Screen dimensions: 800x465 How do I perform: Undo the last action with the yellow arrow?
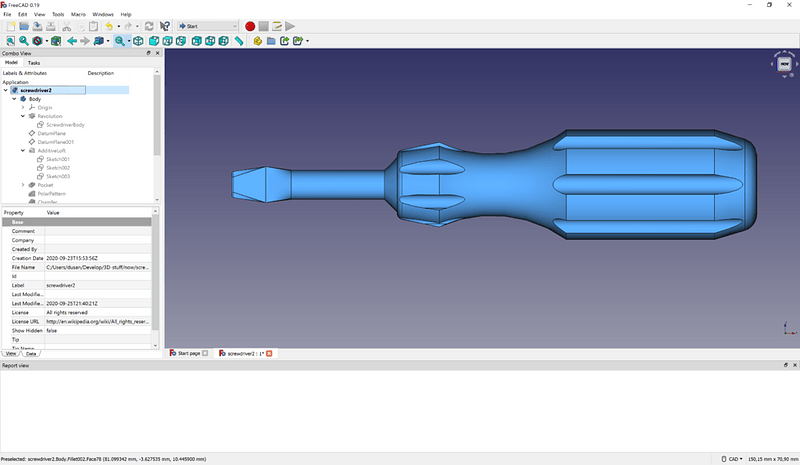coord(109,26)
